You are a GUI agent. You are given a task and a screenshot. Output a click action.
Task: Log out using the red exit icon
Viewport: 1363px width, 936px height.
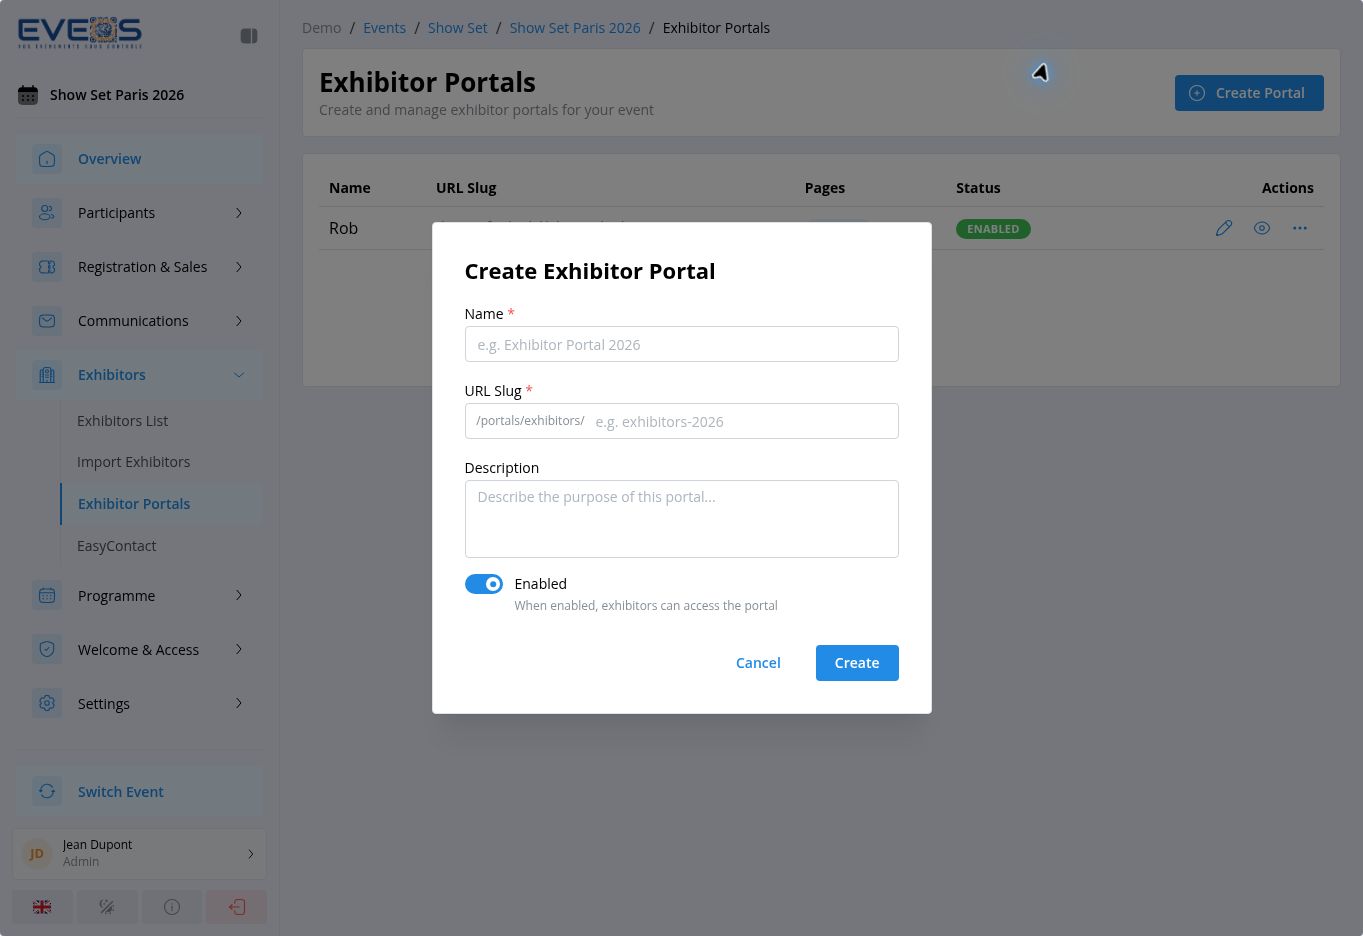[x=237, y=907]
